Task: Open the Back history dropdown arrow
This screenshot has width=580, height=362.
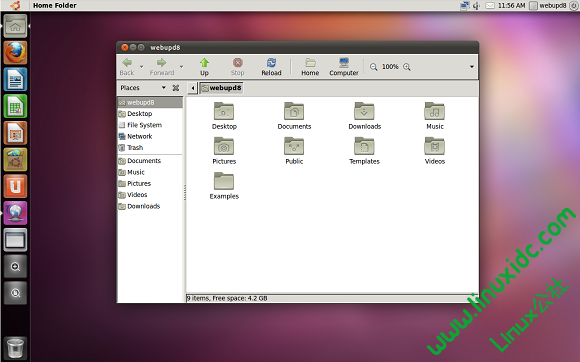Action: (141, 67)
